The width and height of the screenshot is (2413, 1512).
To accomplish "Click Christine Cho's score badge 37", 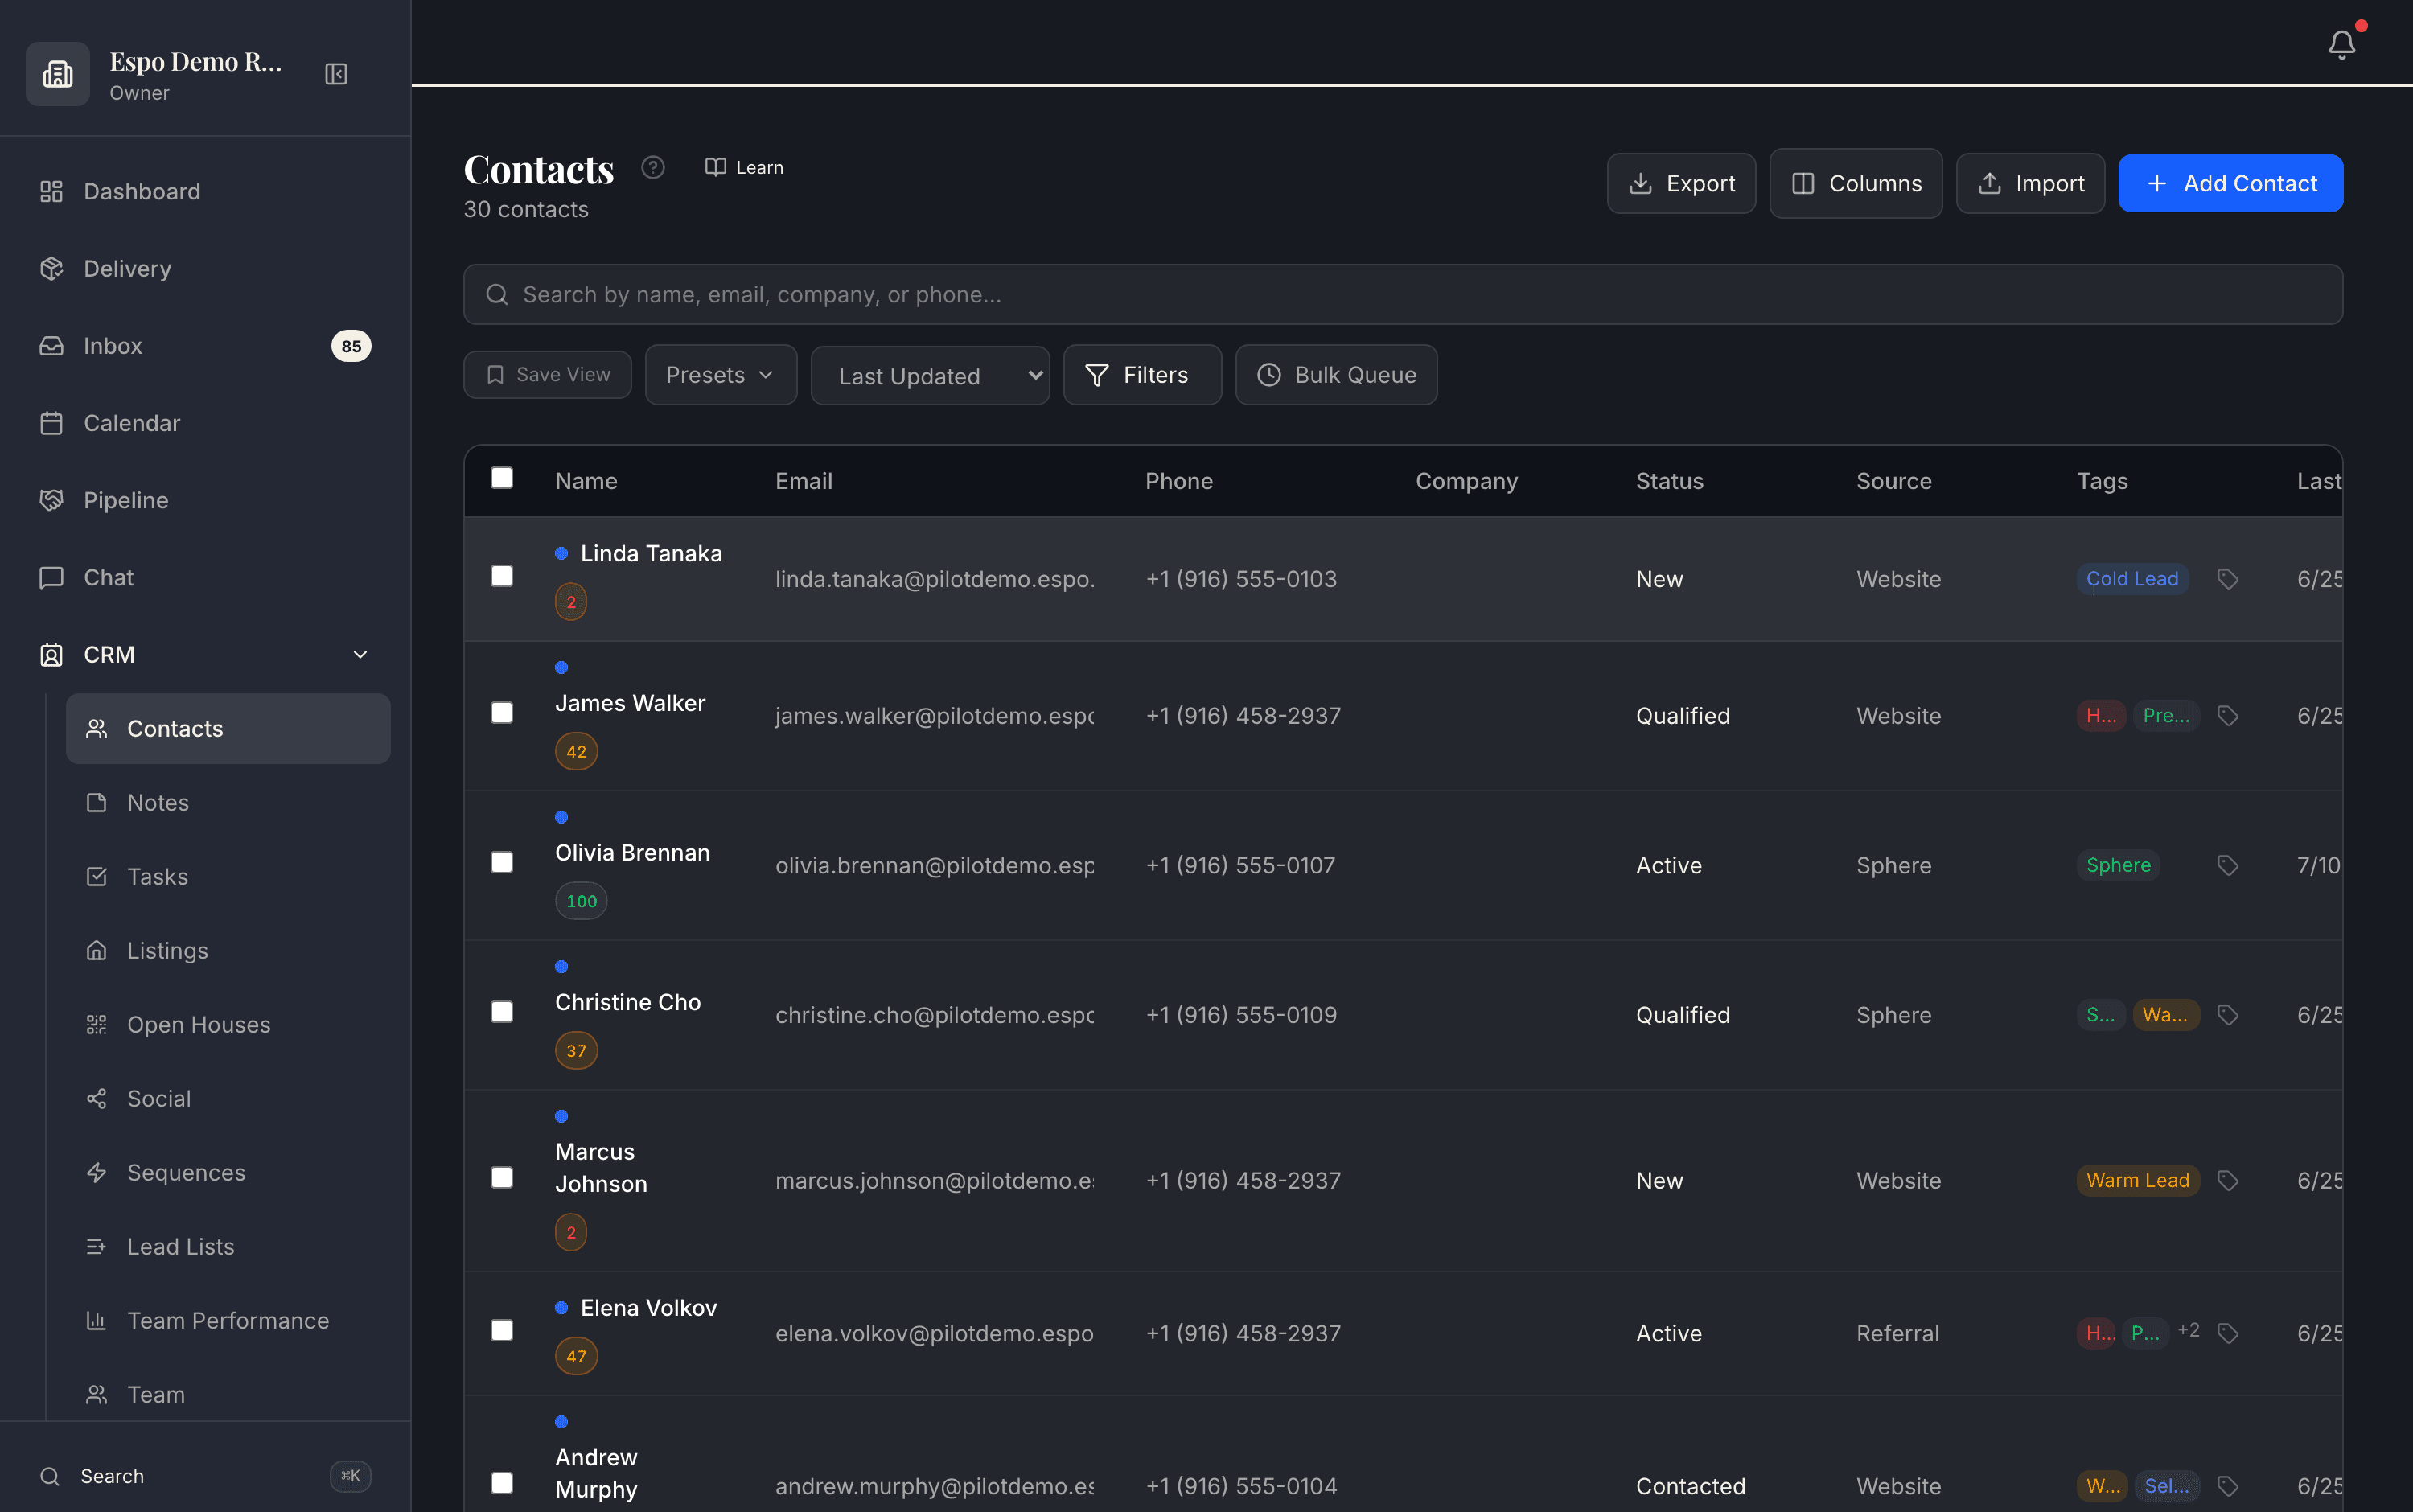I will 576,1051.
